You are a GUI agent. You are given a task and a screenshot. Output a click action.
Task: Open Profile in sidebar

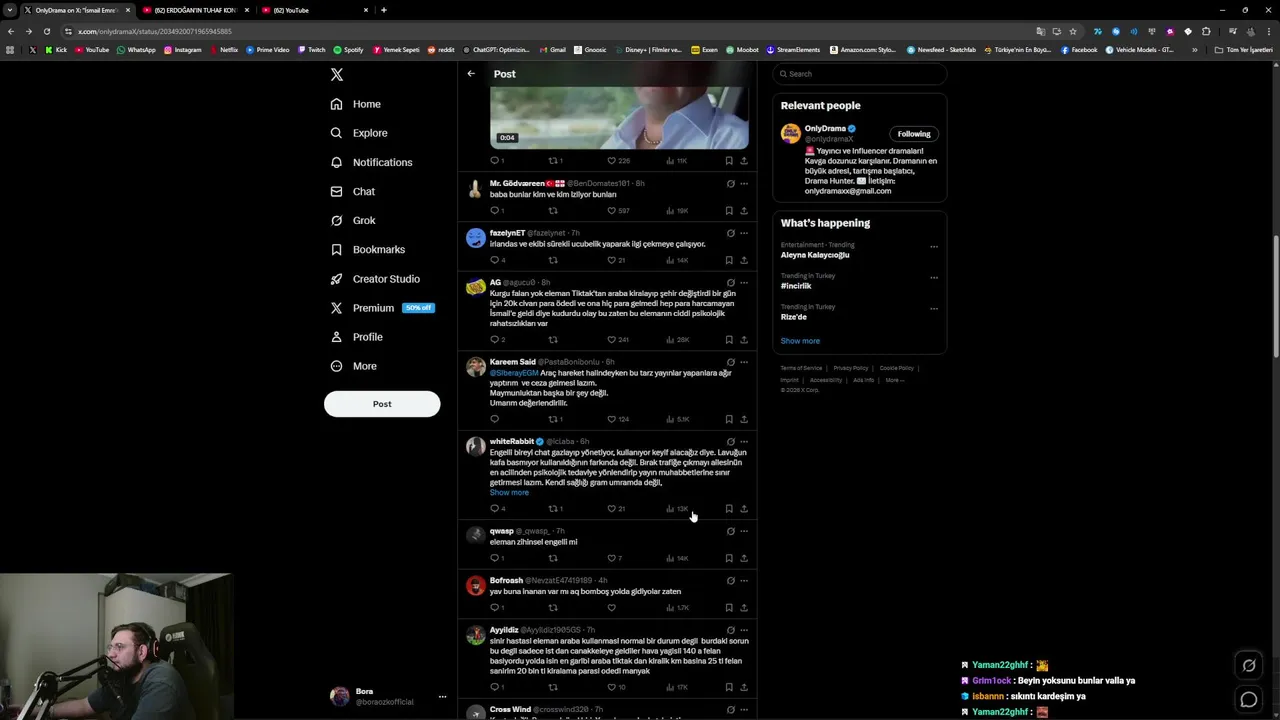357,337
